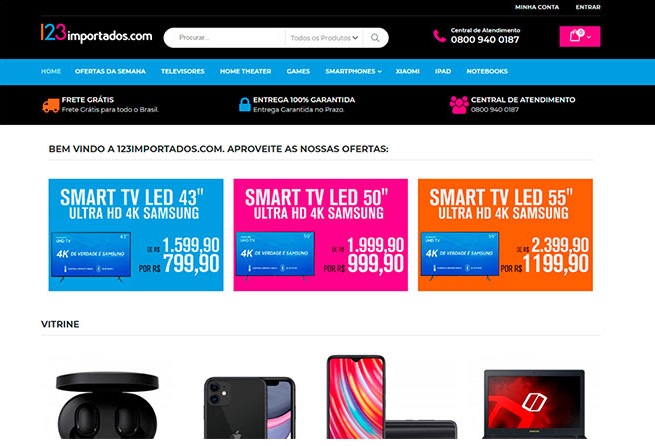Image resolution: width=655 pixels, height=446 pixels.
Task: Expand the Smartphones menu chevron
Action: click(x=379, y=71)
